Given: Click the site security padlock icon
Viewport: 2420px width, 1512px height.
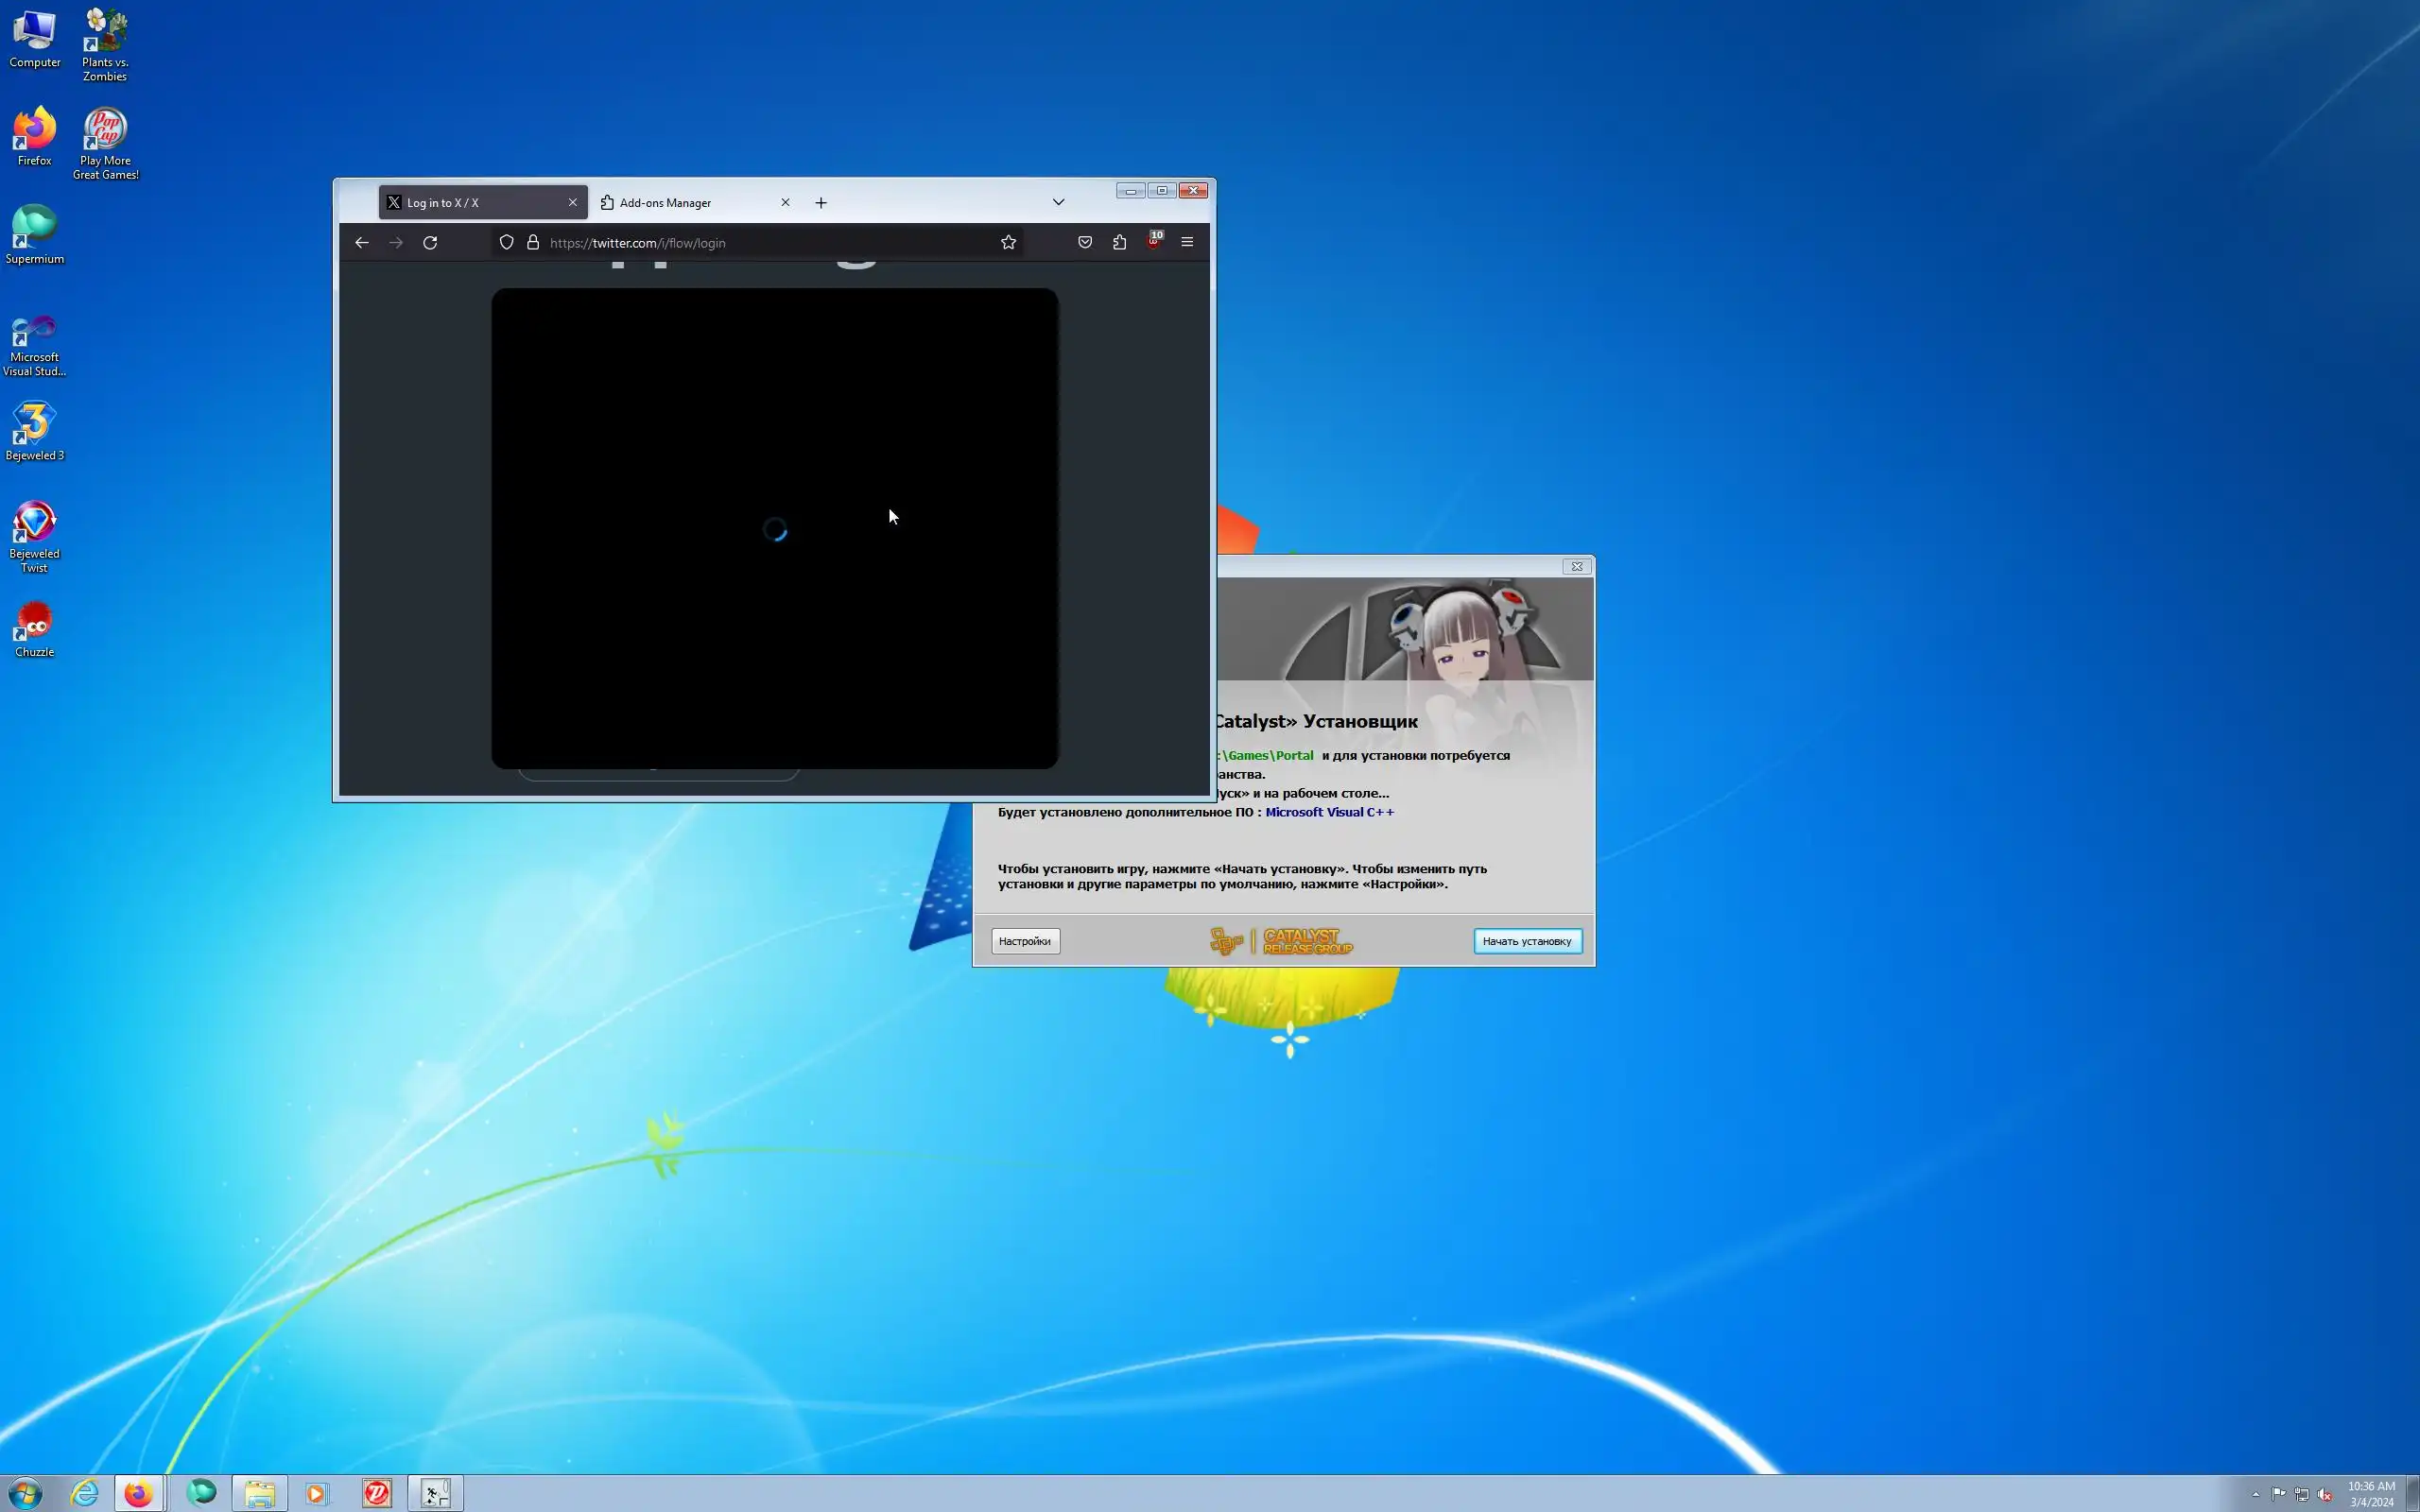Looking at the screenshot, I should click(x=533, y=243).
